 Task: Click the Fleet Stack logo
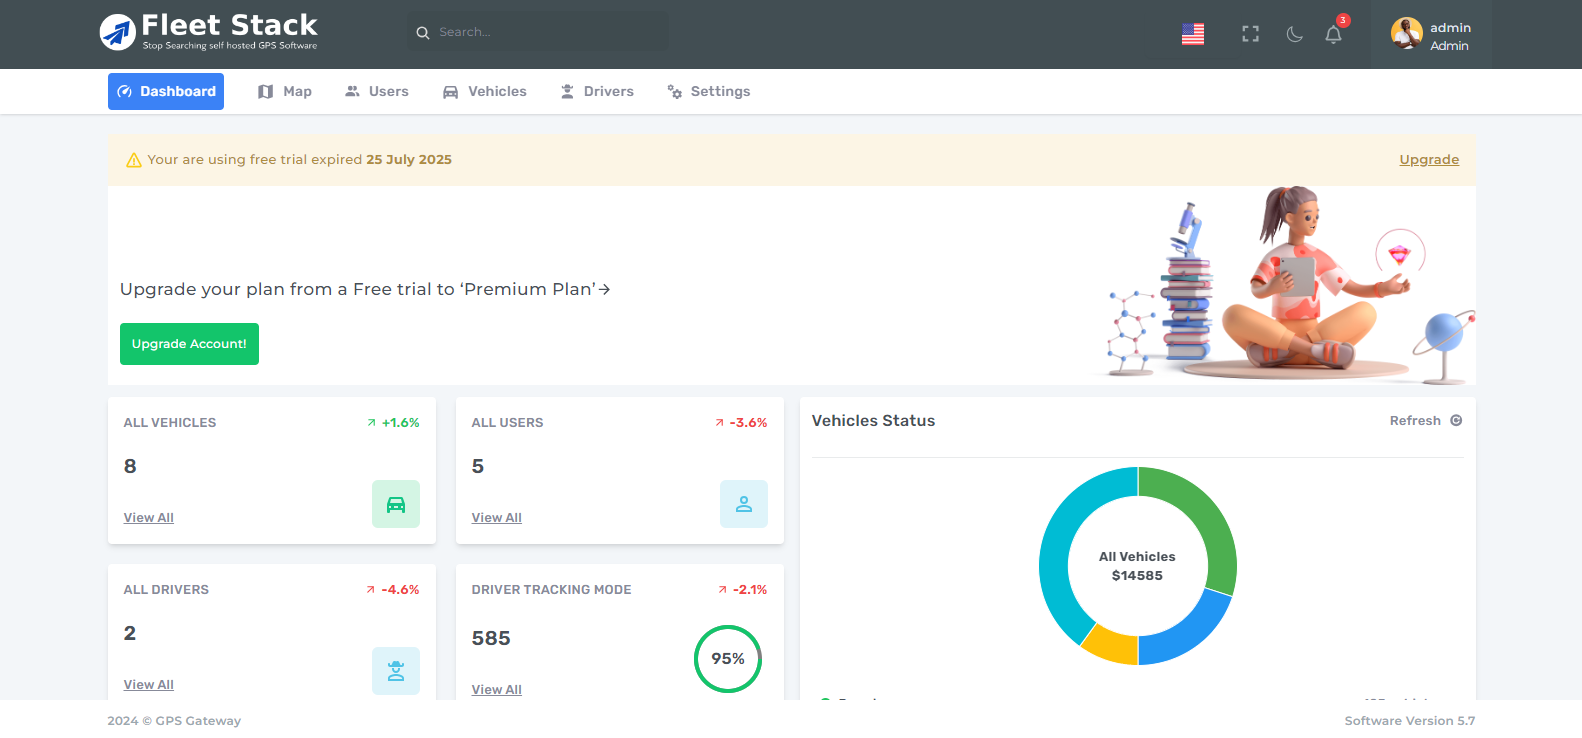[209, 32]
